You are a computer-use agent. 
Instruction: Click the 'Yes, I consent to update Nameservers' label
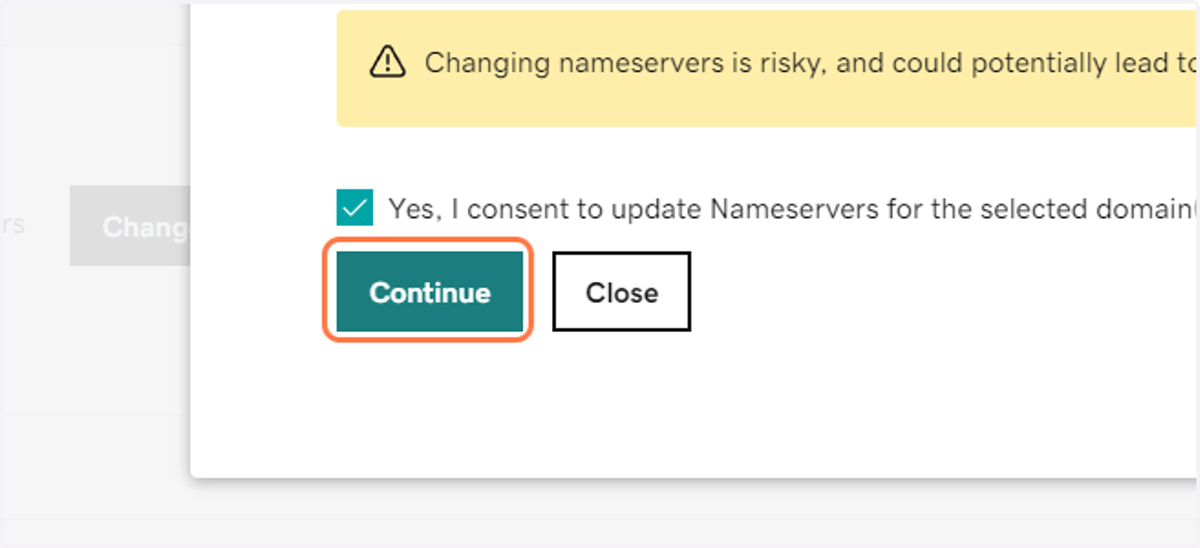(793, 209)
